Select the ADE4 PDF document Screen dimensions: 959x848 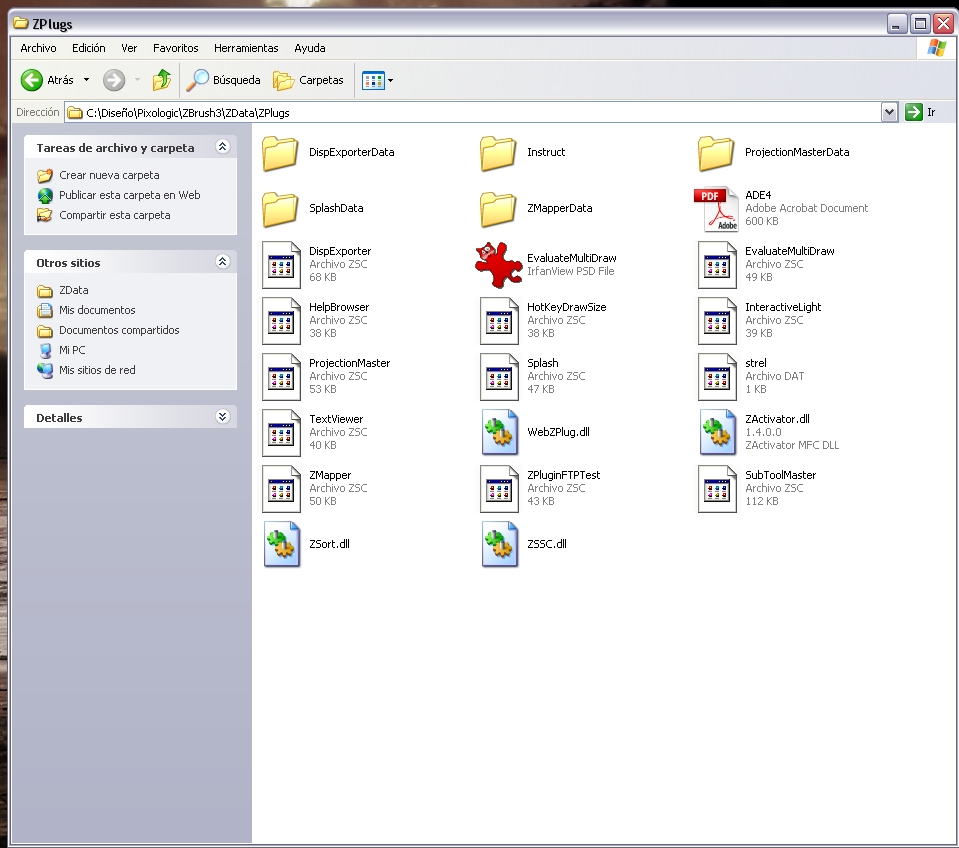point(781,208)
